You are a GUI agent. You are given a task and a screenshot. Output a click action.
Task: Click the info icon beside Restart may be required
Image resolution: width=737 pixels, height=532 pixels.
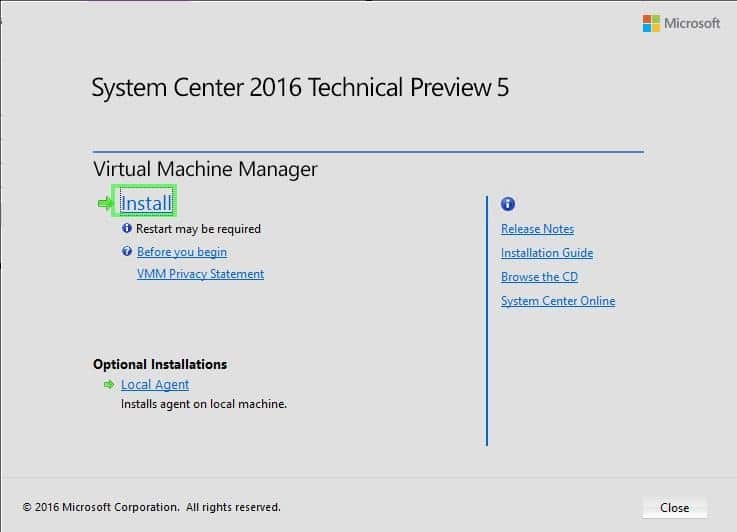(127, 228)
